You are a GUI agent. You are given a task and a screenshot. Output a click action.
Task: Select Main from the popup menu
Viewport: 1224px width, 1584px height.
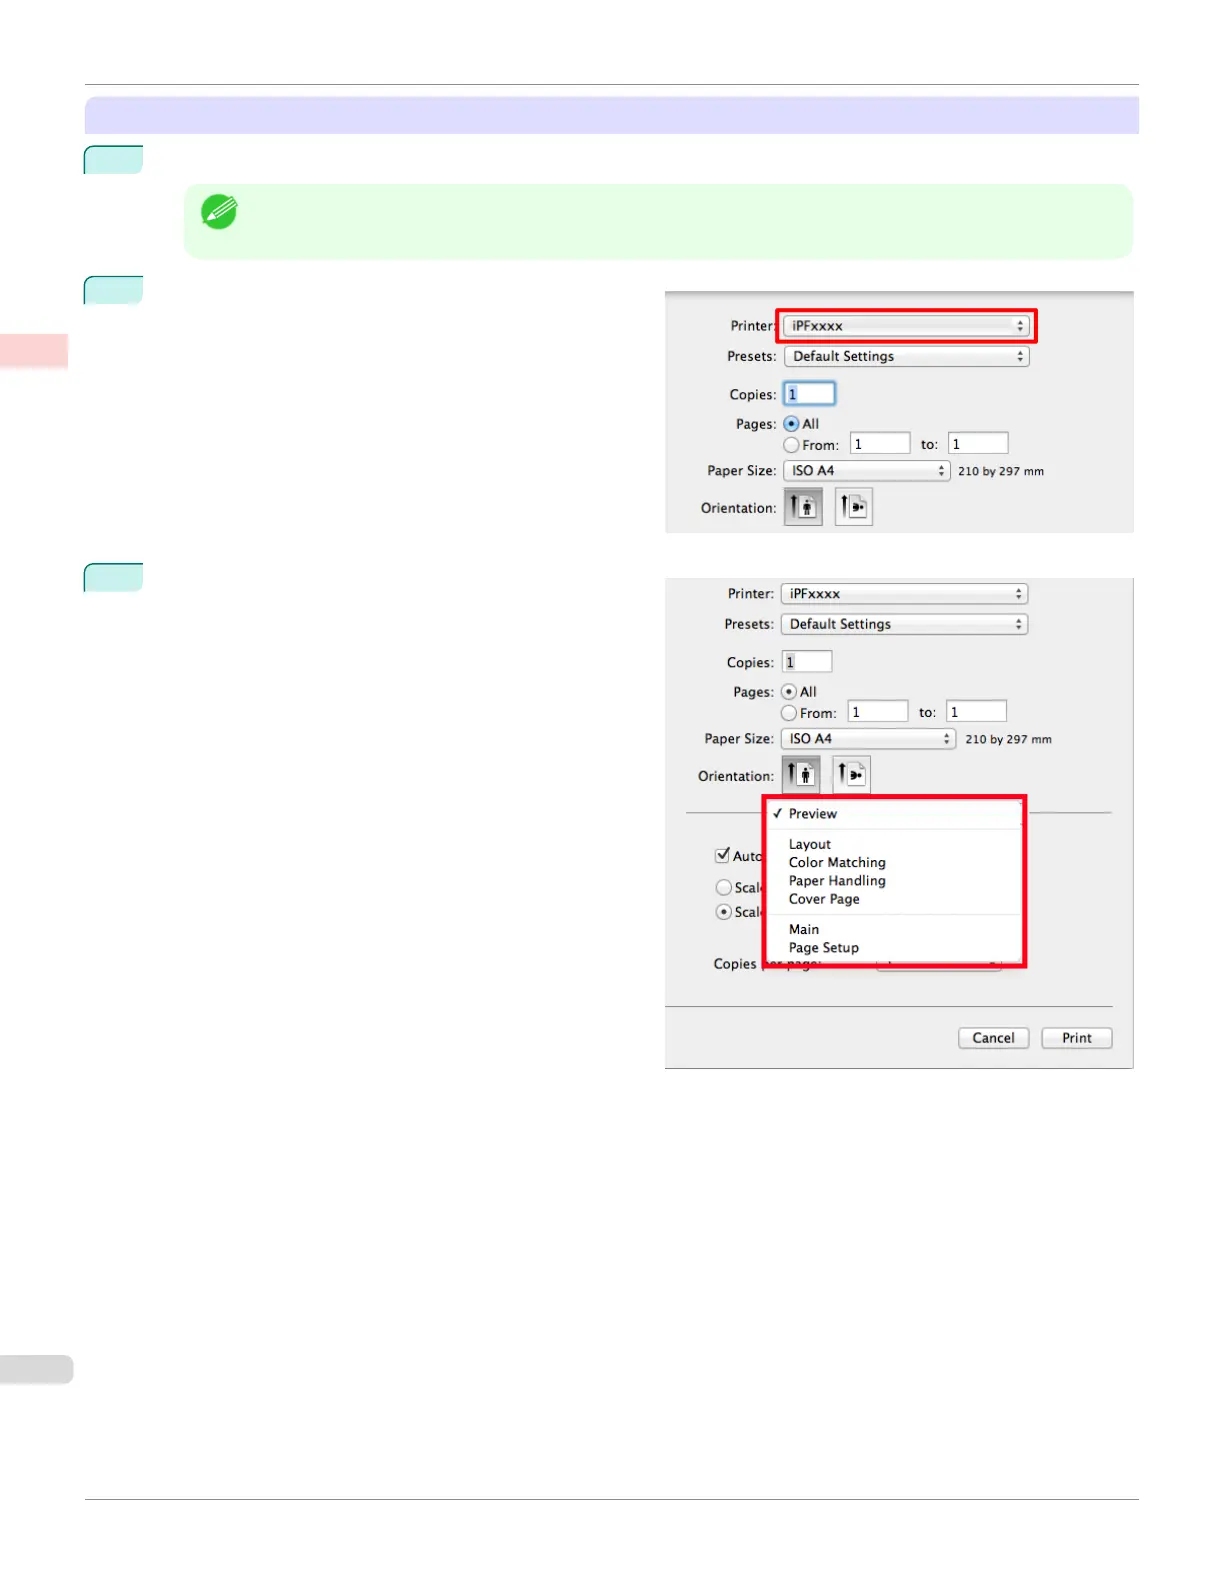(894, 929)
